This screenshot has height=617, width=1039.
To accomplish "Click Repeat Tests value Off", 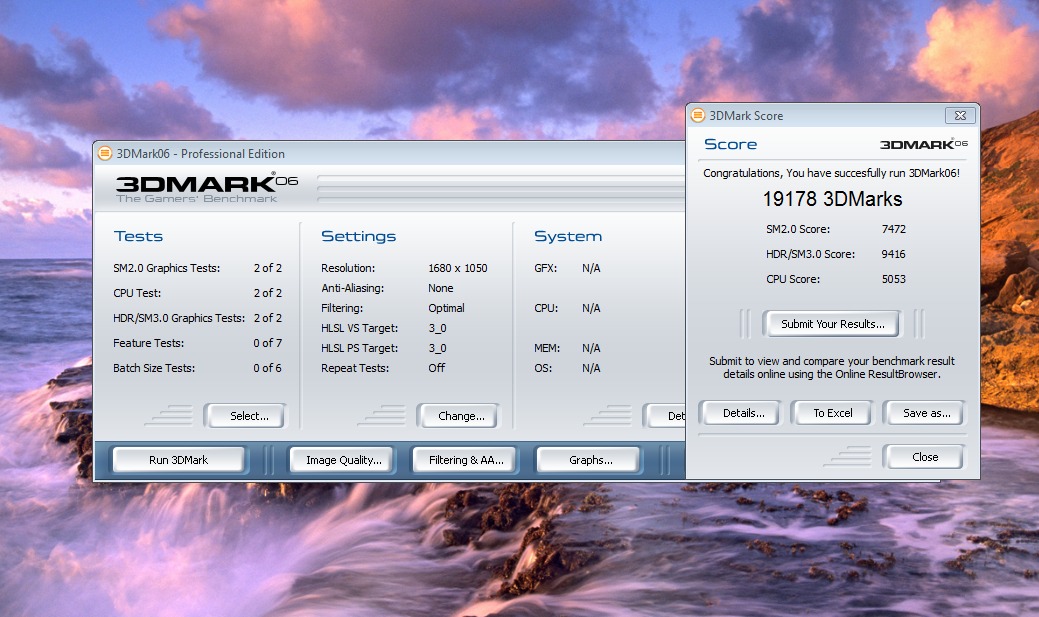I will click(437, 368).
